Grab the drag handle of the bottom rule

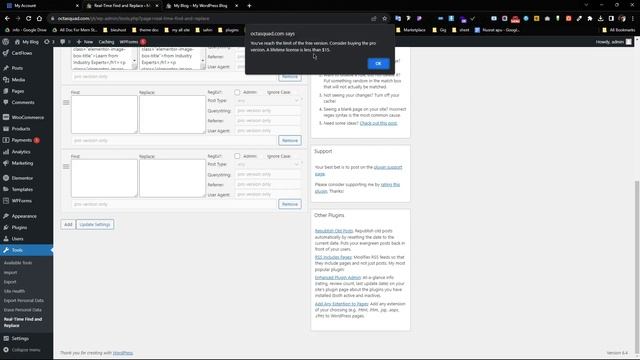coord(66,167)
